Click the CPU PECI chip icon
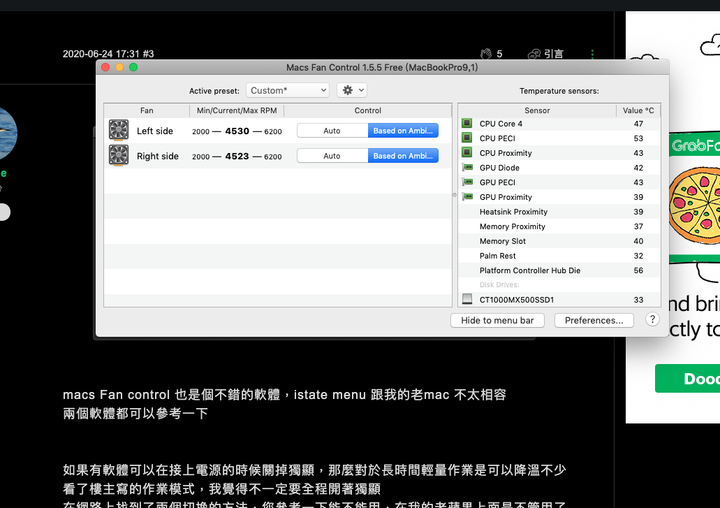This screenshot has height=508, width=720. [467, 138]
